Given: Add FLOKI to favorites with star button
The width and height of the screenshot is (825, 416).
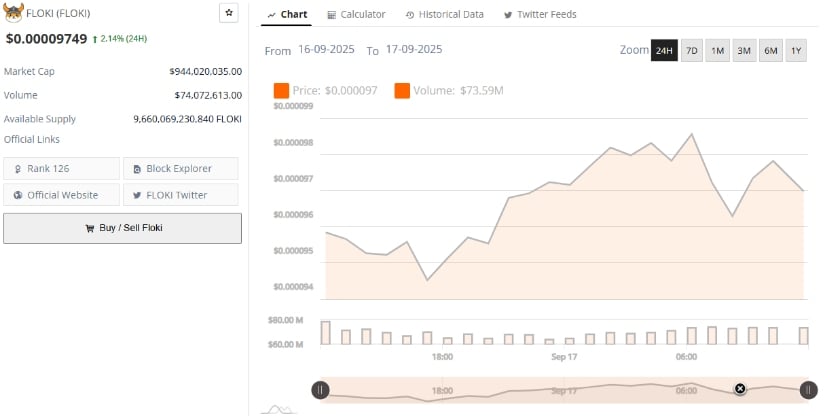Looking at the screenshot, I should coord(229,13).
